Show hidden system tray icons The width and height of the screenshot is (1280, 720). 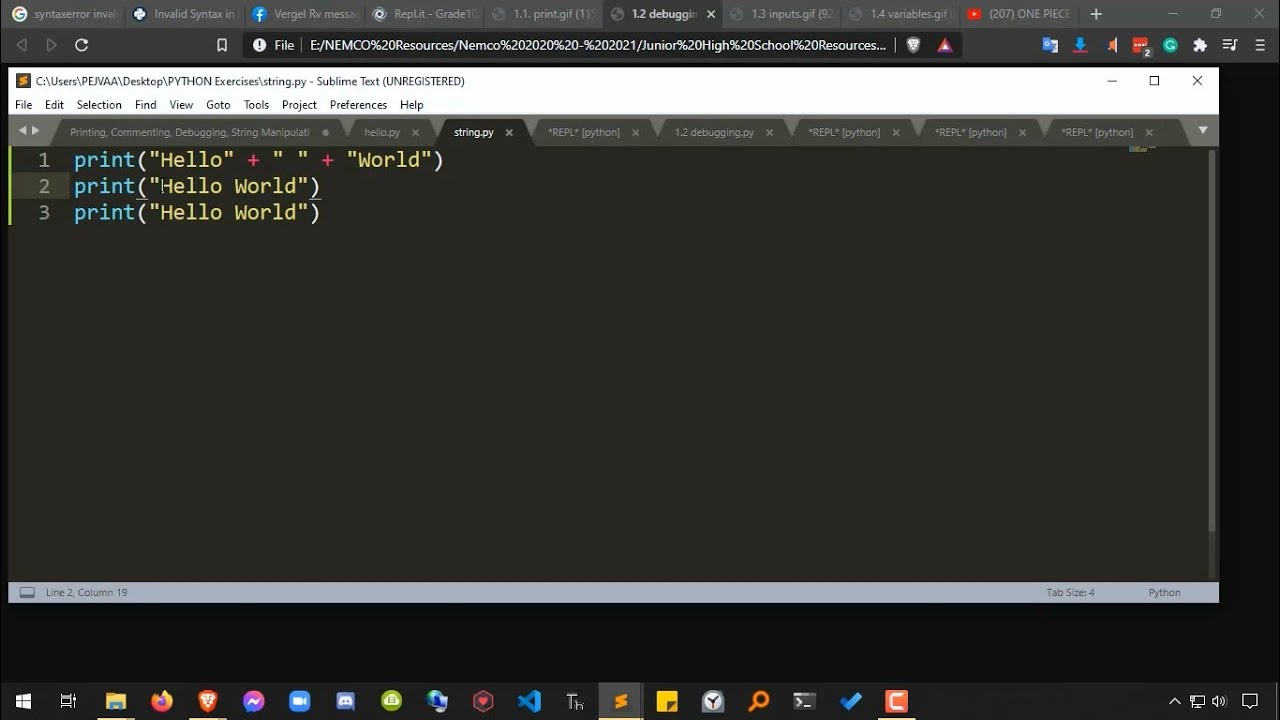coord(1175,701)
